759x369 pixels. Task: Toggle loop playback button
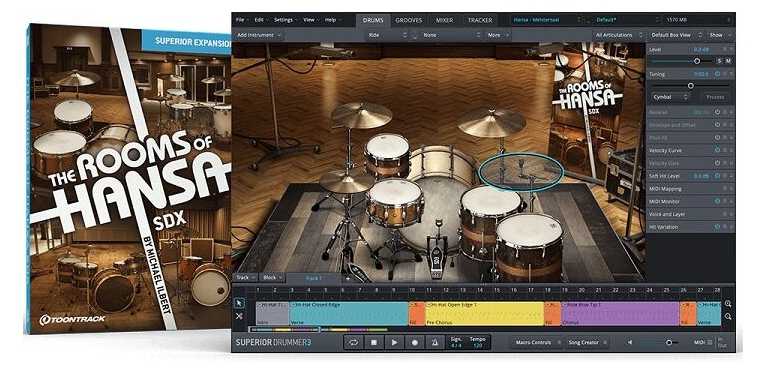pyautogui.click(x=353, y=342)
